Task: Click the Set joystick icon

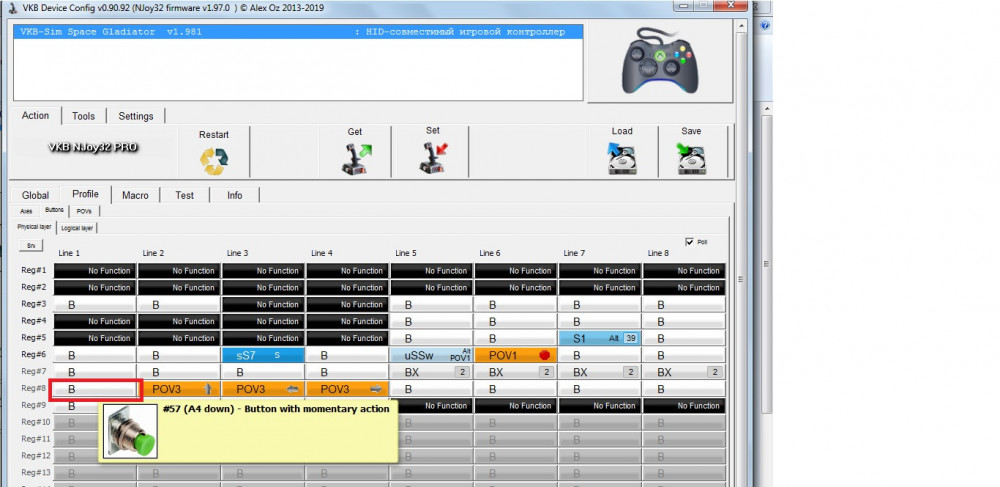Action: [x=433, y=159]
